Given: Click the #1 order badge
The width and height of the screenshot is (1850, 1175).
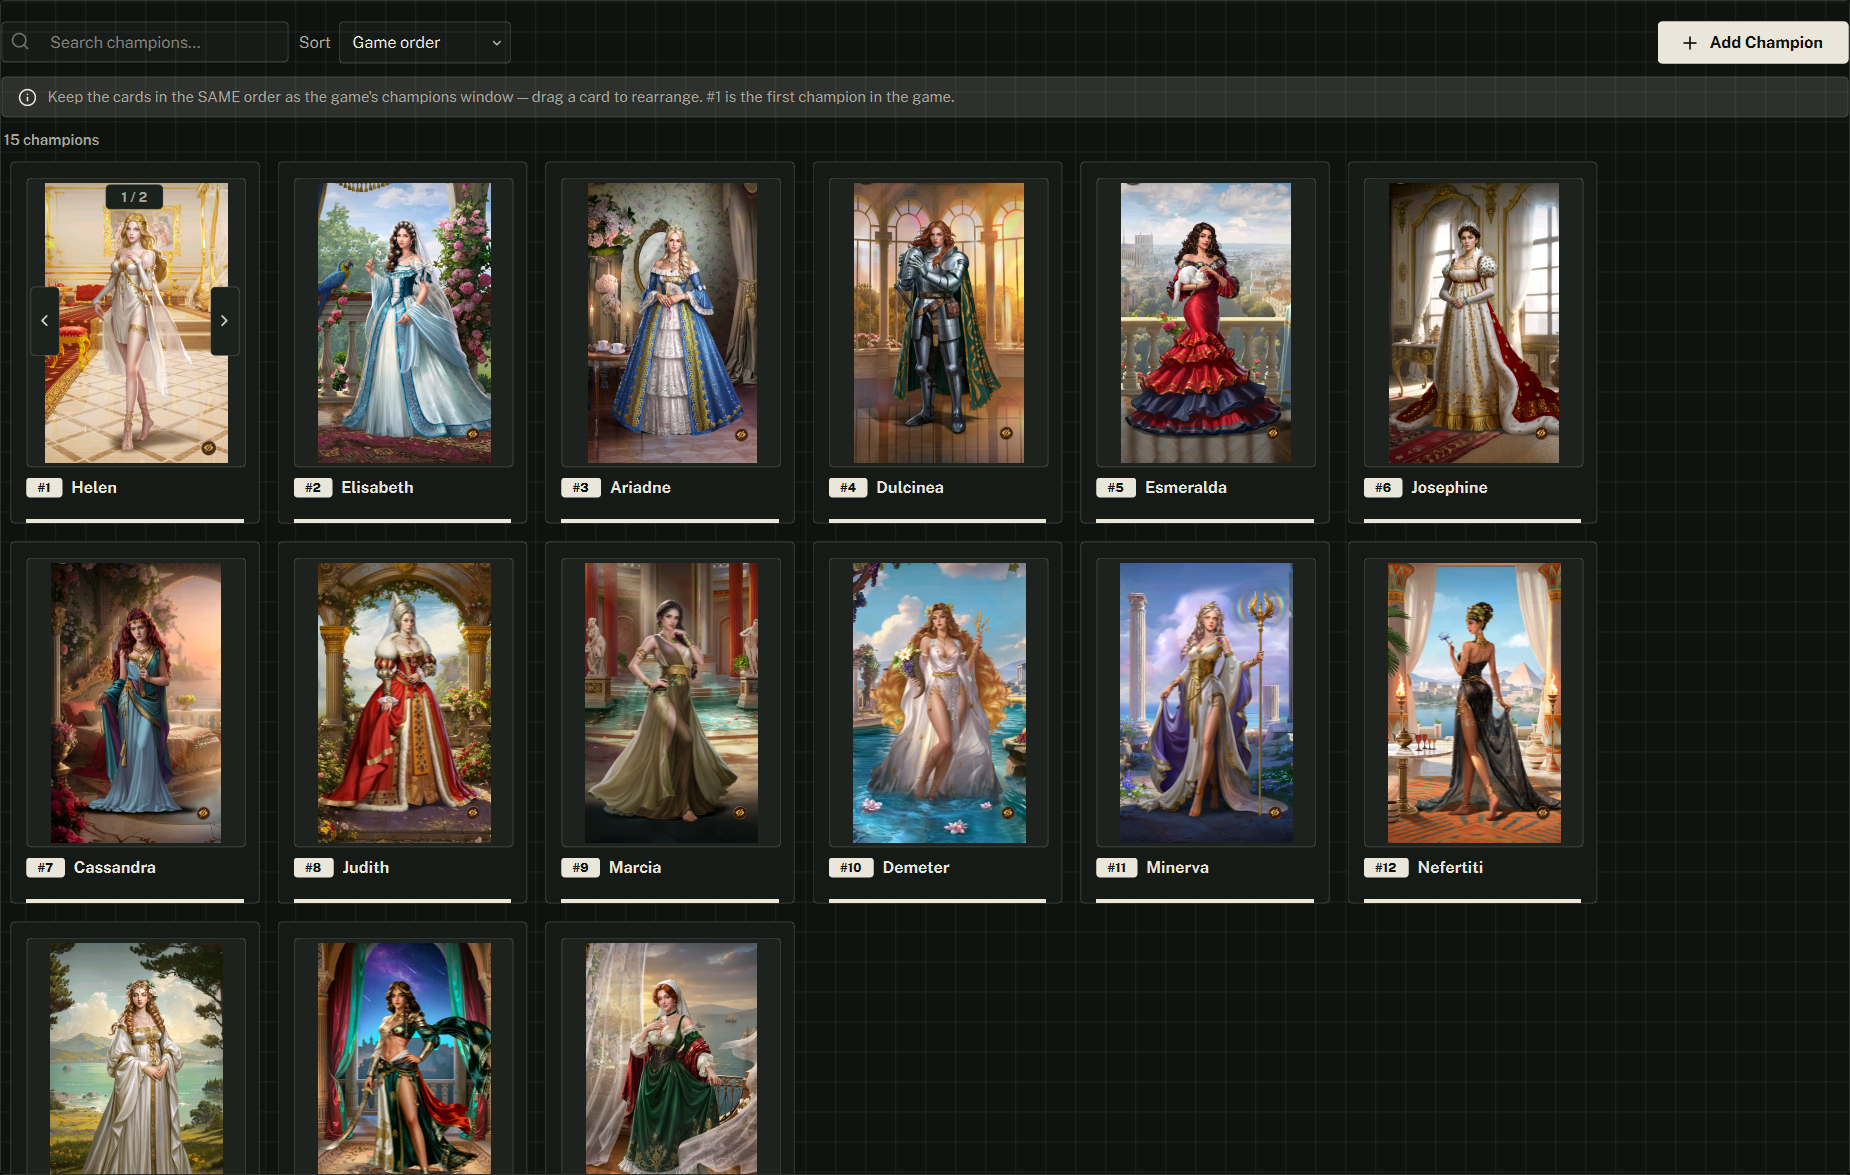Looking at the screenshot, I should click(x=44, y=488).
